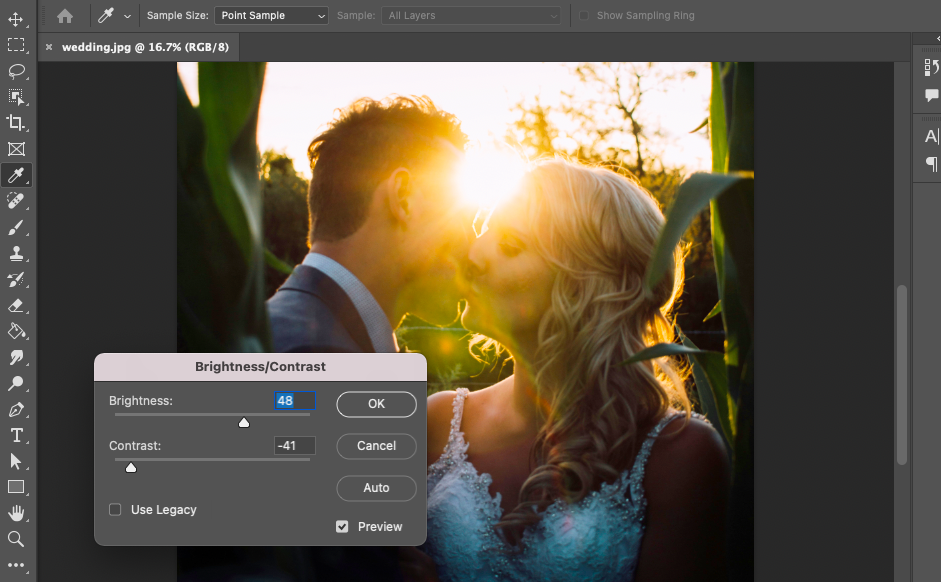The image size is (941, 582).
Task: Select the Smudge tool
Action: (x=16, y=358)
